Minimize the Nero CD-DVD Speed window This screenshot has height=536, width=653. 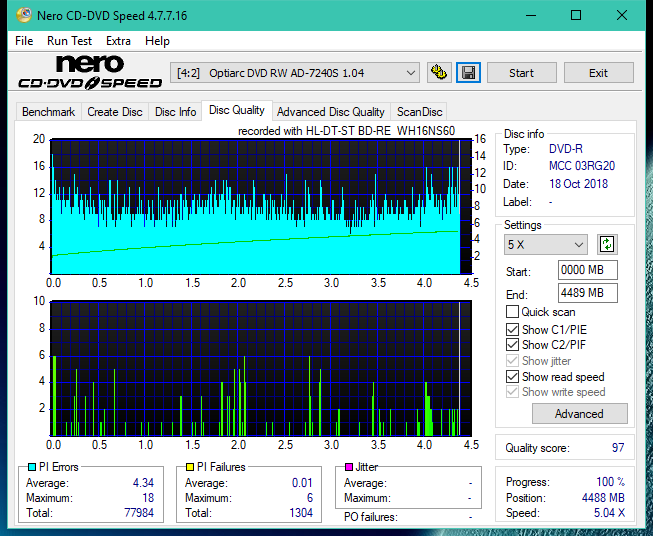coord(531,15)
